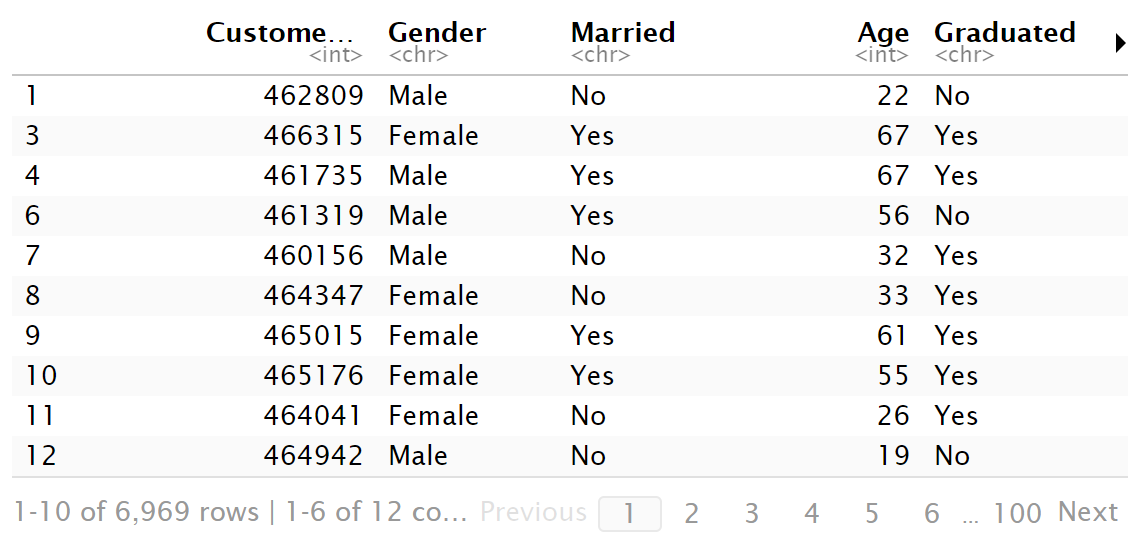
Task: Select customer ID 464041 cell
Action: (x=314, y=416)
